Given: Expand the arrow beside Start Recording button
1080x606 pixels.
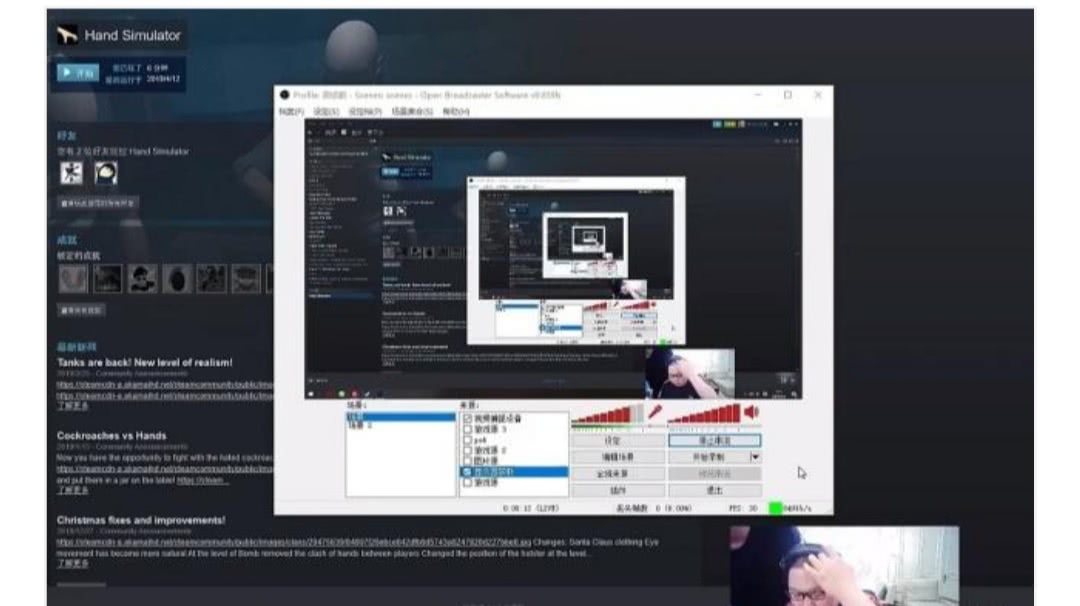Looking at the screenshot, I should 755,457.
